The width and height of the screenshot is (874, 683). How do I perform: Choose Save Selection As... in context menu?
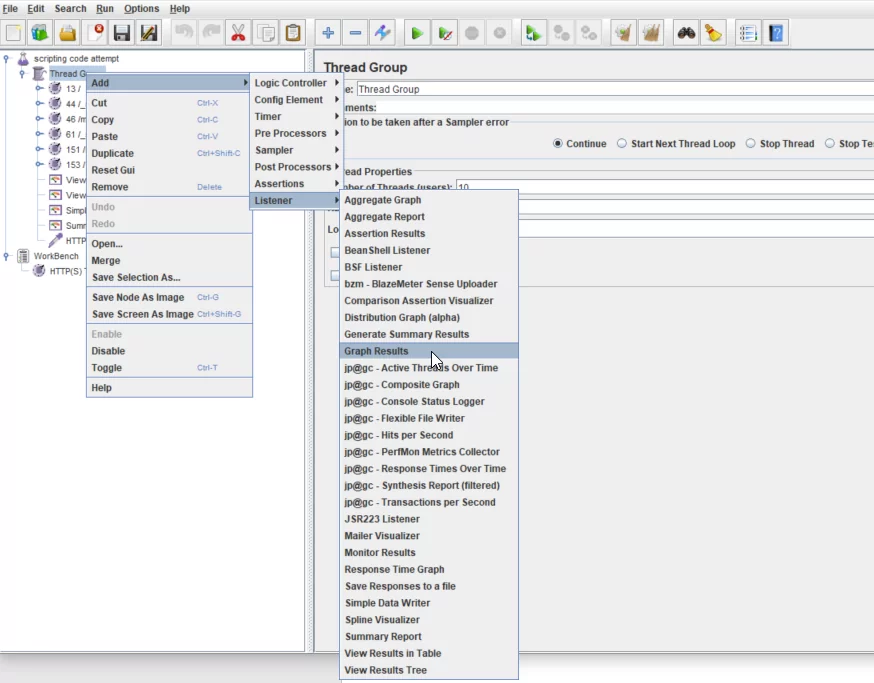(169, 277)
